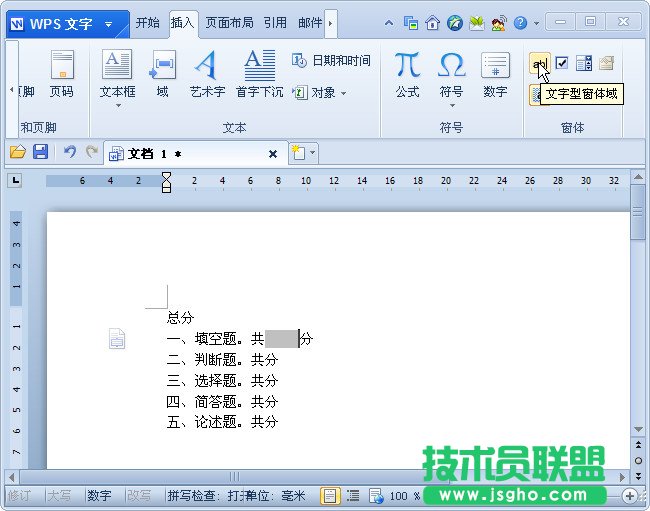Click the document icon in left margin
Viewport: 650px width, 511px height.
pyautogui.click(x=117, y=338)
